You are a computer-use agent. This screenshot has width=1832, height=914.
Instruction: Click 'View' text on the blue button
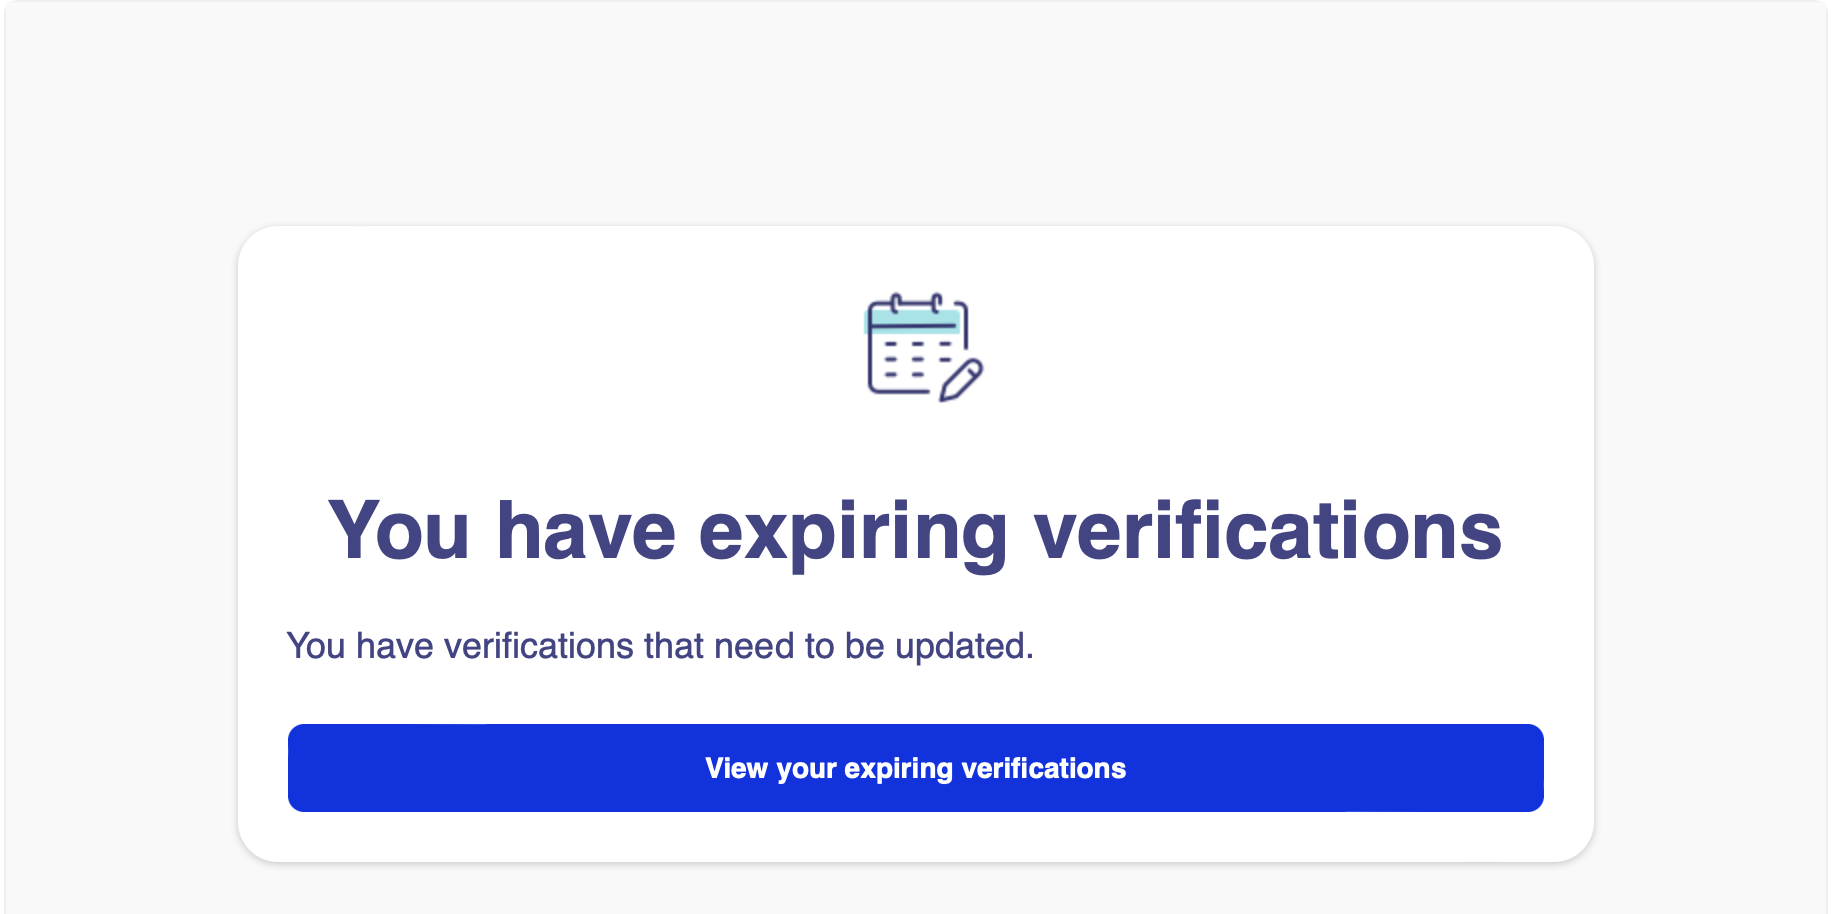(737, 768)
